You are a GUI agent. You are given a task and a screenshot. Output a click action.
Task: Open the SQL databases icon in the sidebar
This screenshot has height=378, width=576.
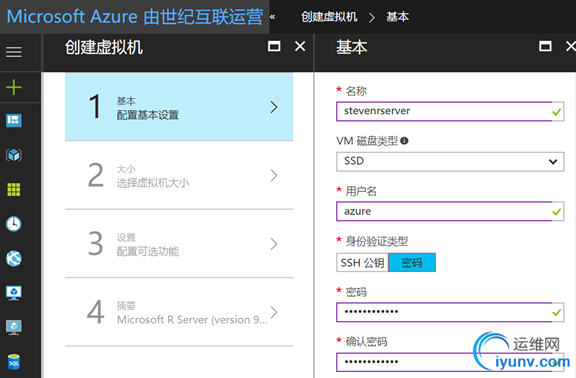[14, 361]
